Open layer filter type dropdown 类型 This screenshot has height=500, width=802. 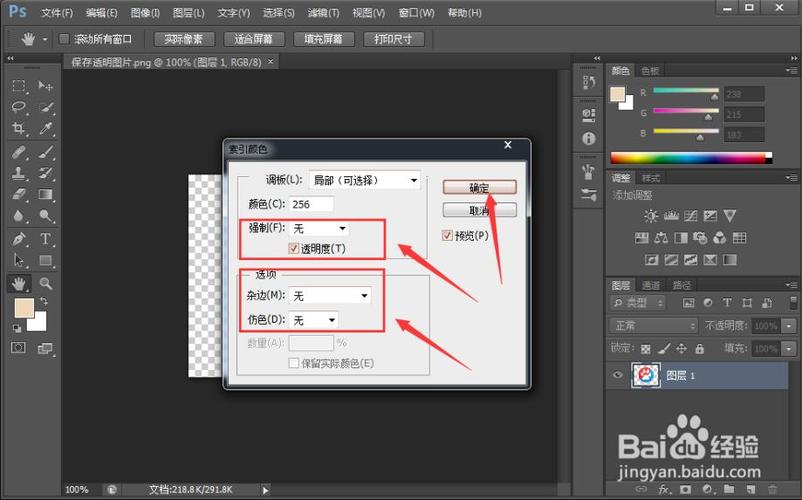point(638,303)
